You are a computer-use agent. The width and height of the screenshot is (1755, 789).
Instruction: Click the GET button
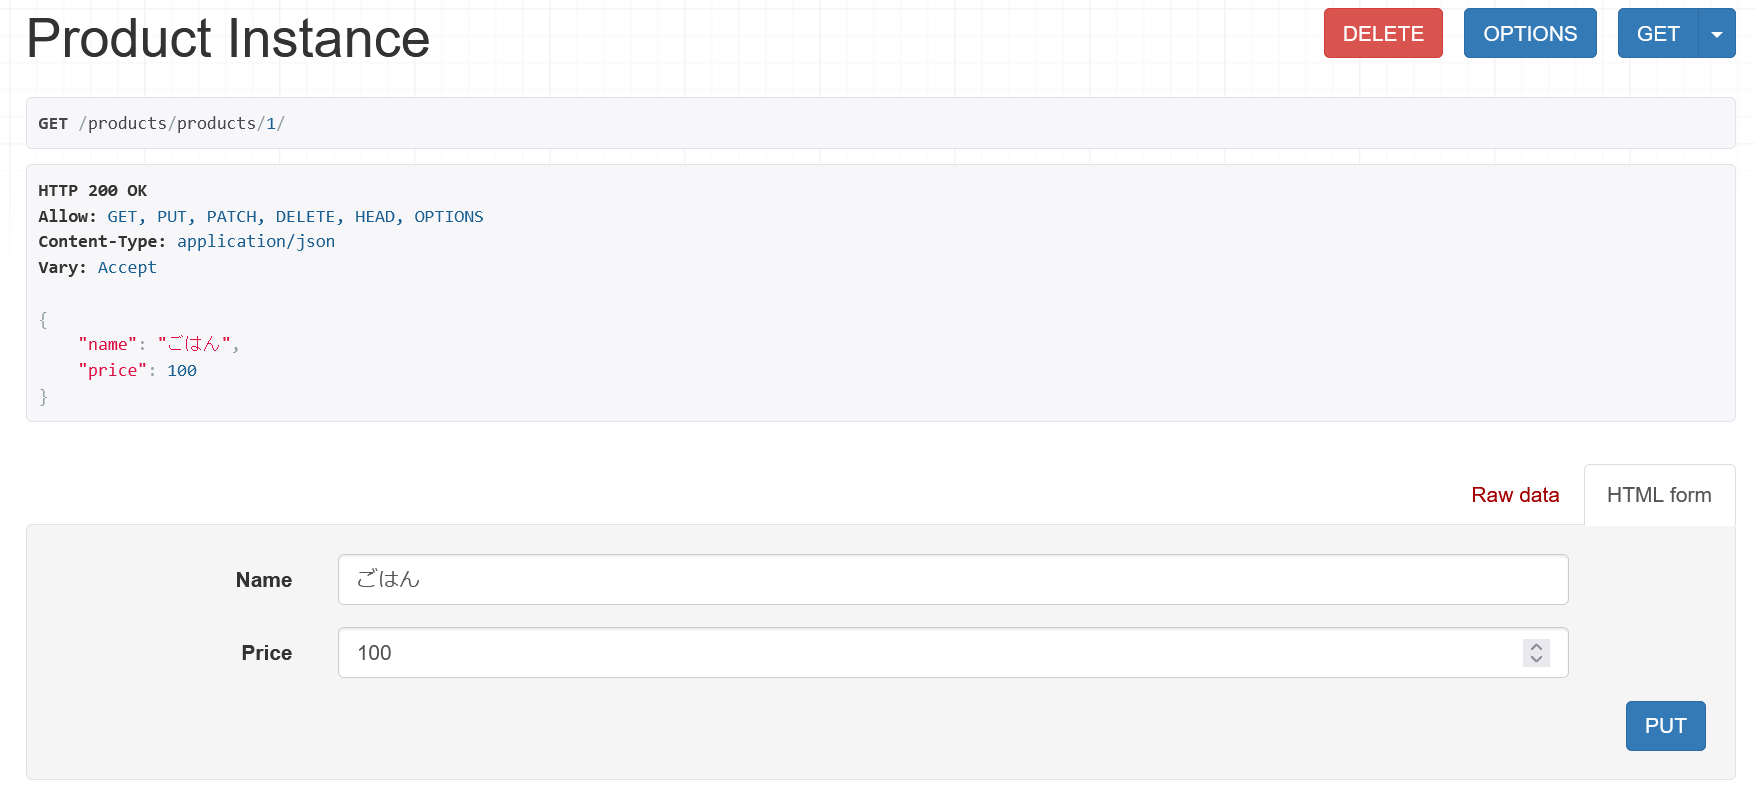point(1658,33)
